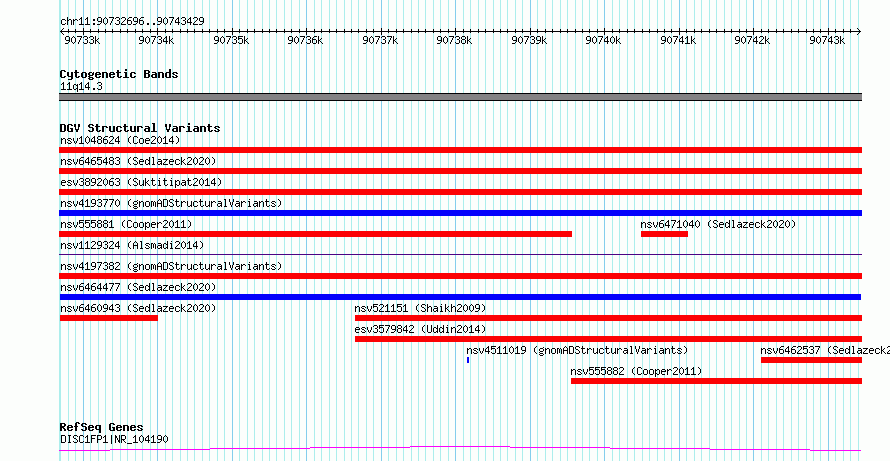
Task: Open nsv6464477 (Sedlazeck2020) label
Action: (138, 287)
